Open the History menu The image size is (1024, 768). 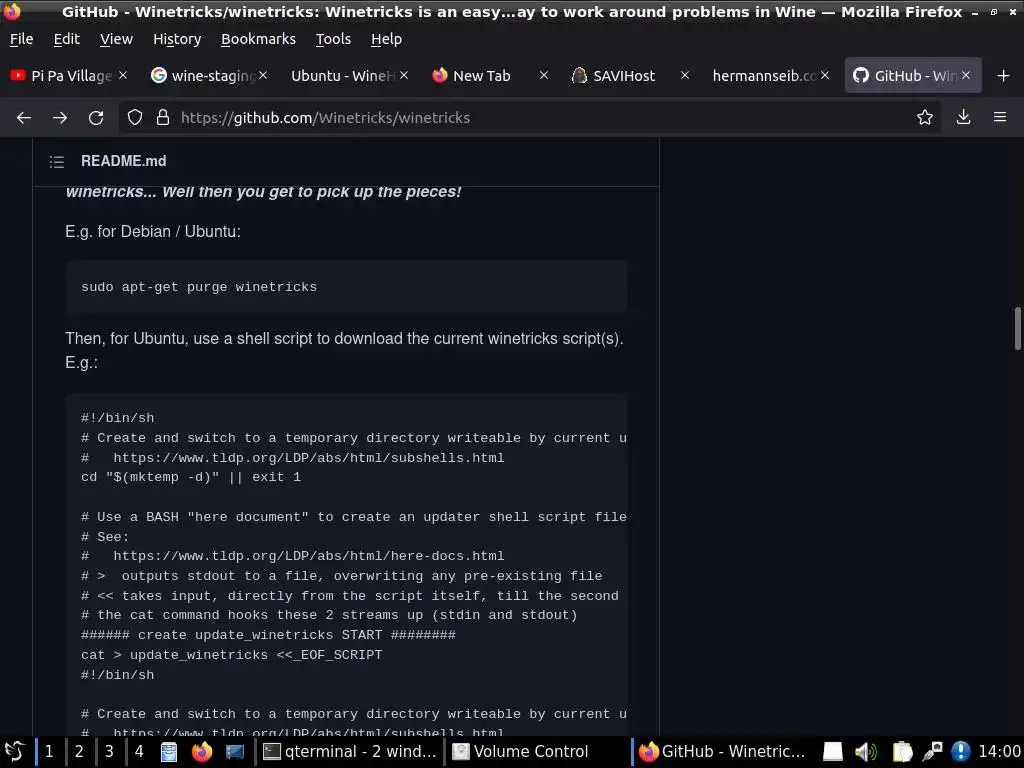(x=177, y=39)
